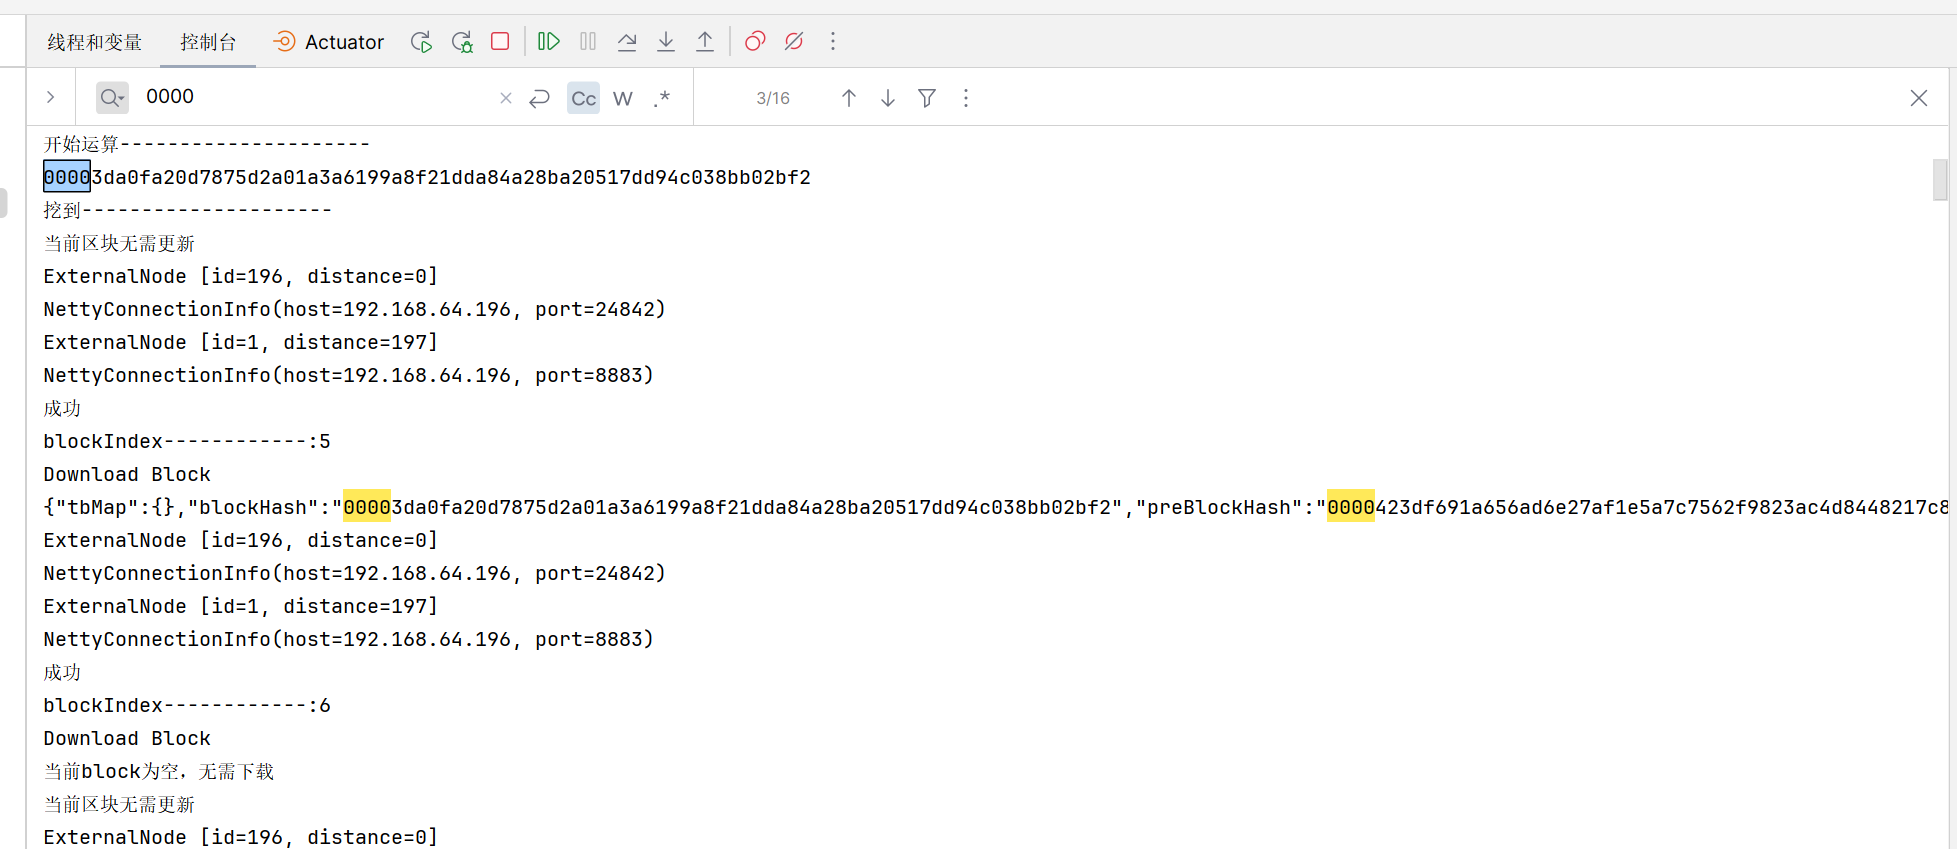Click first NettyConnectionInfo port=8883 line
The width and height of the screenshot is (1957, 849).
(x=349, y=375)
